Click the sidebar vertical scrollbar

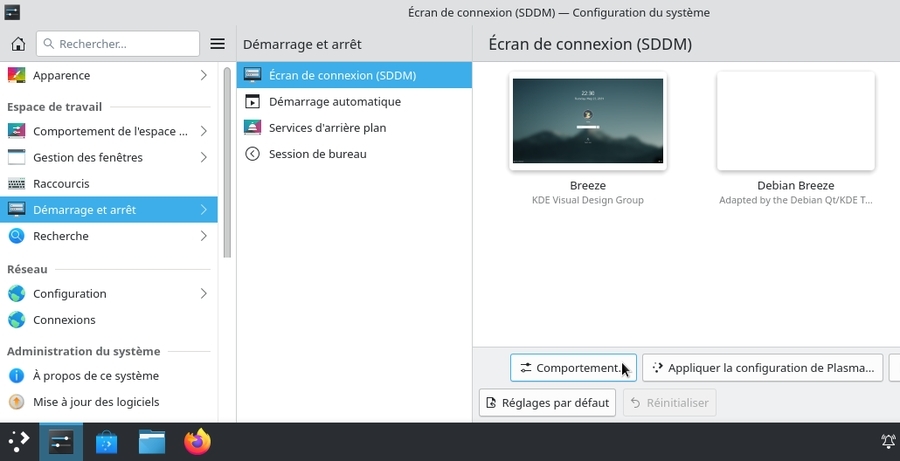227,162
